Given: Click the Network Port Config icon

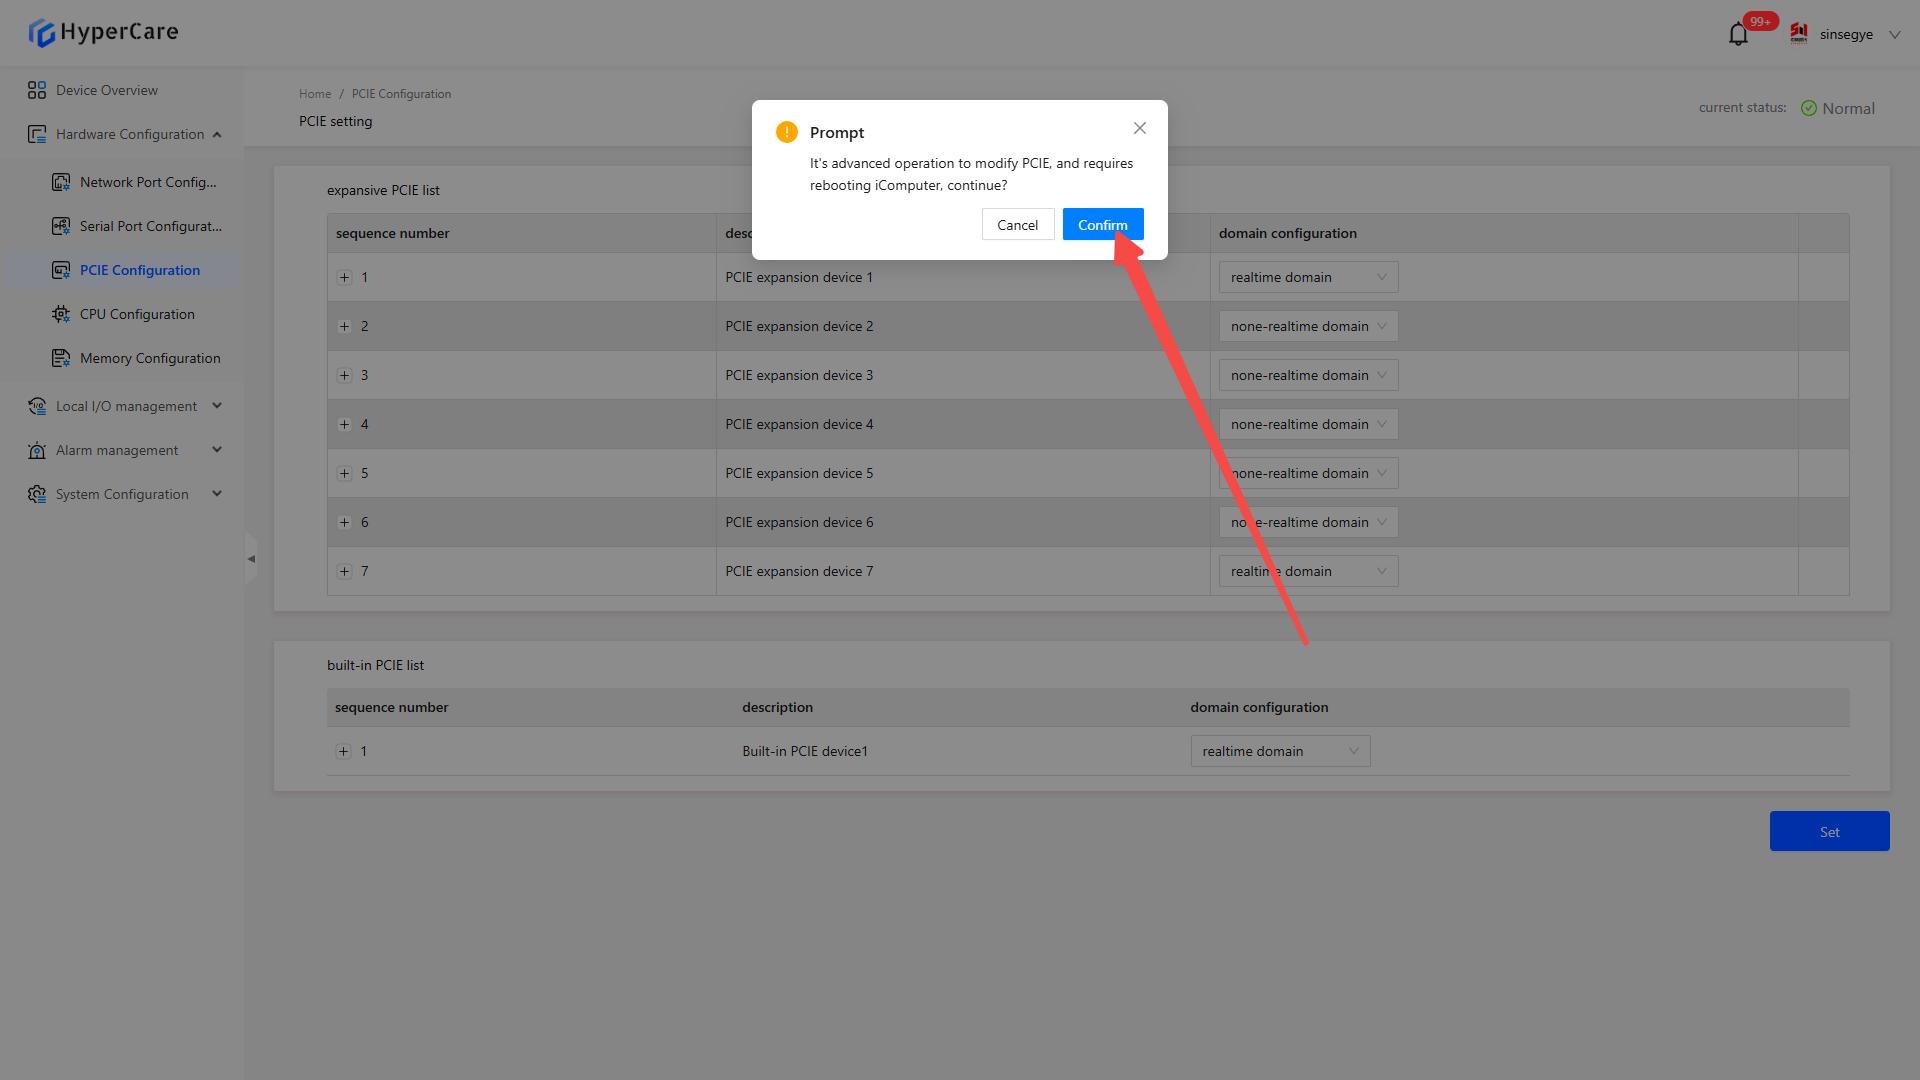Looking at the screenshot, I should [61, 182].
